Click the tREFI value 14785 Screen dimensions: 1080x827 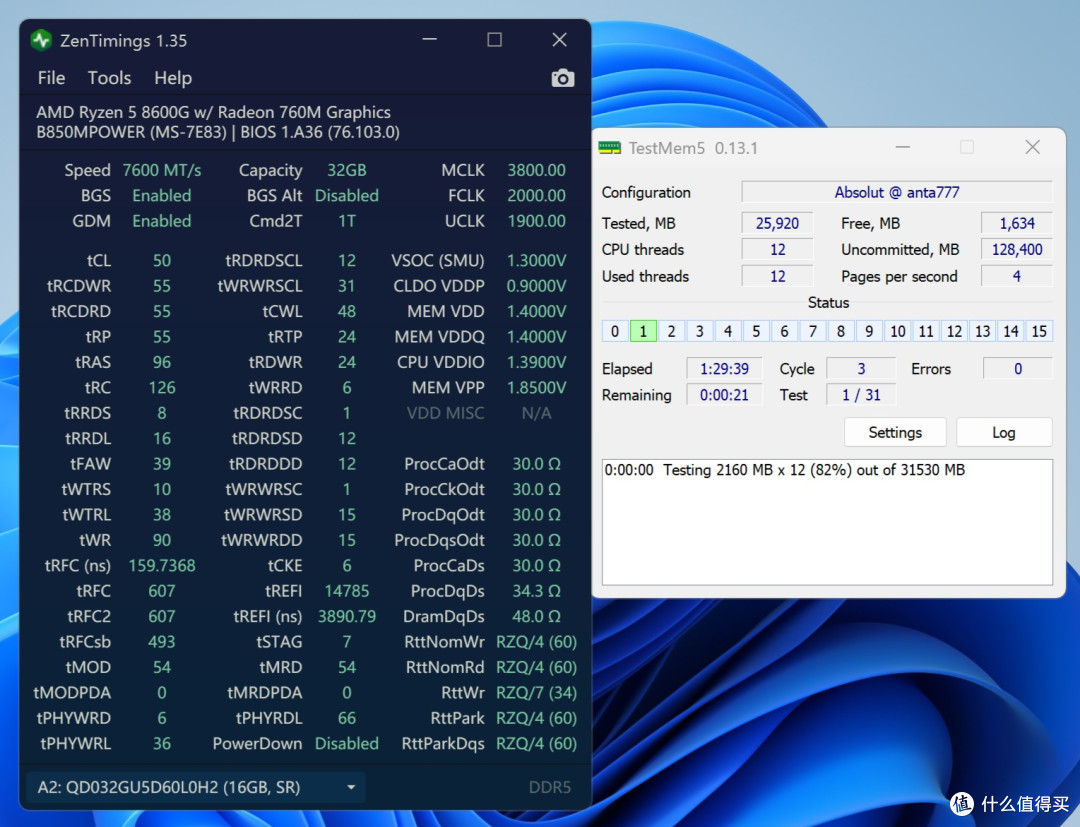346,591
